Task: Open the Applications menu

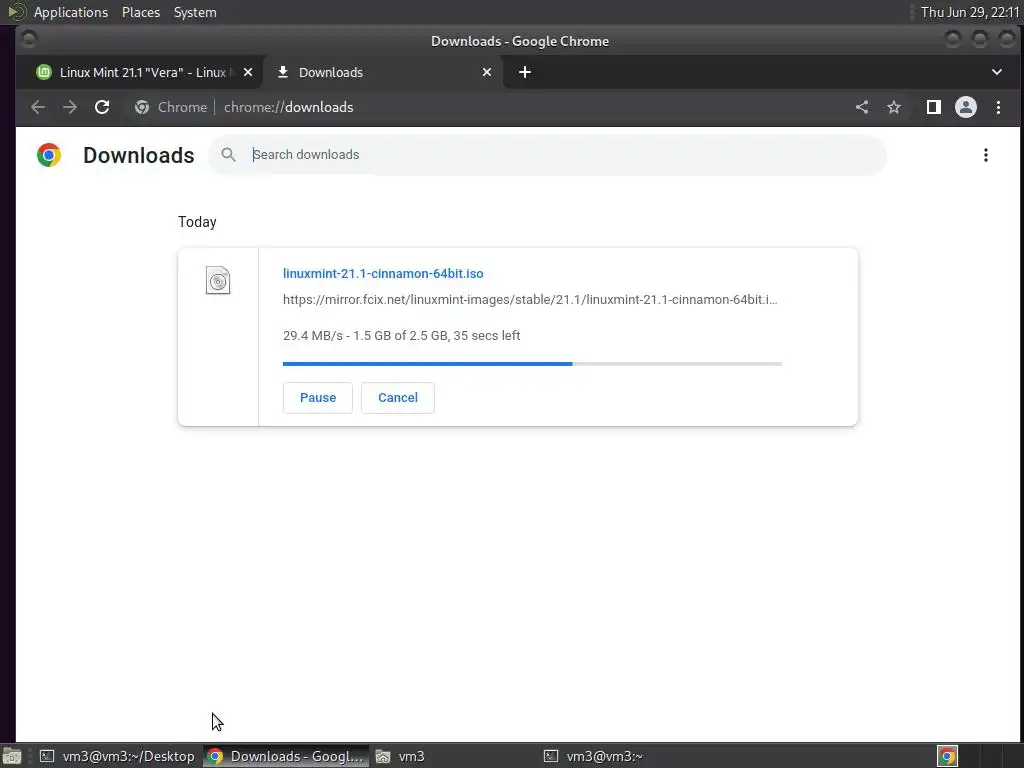Action: 71,12
